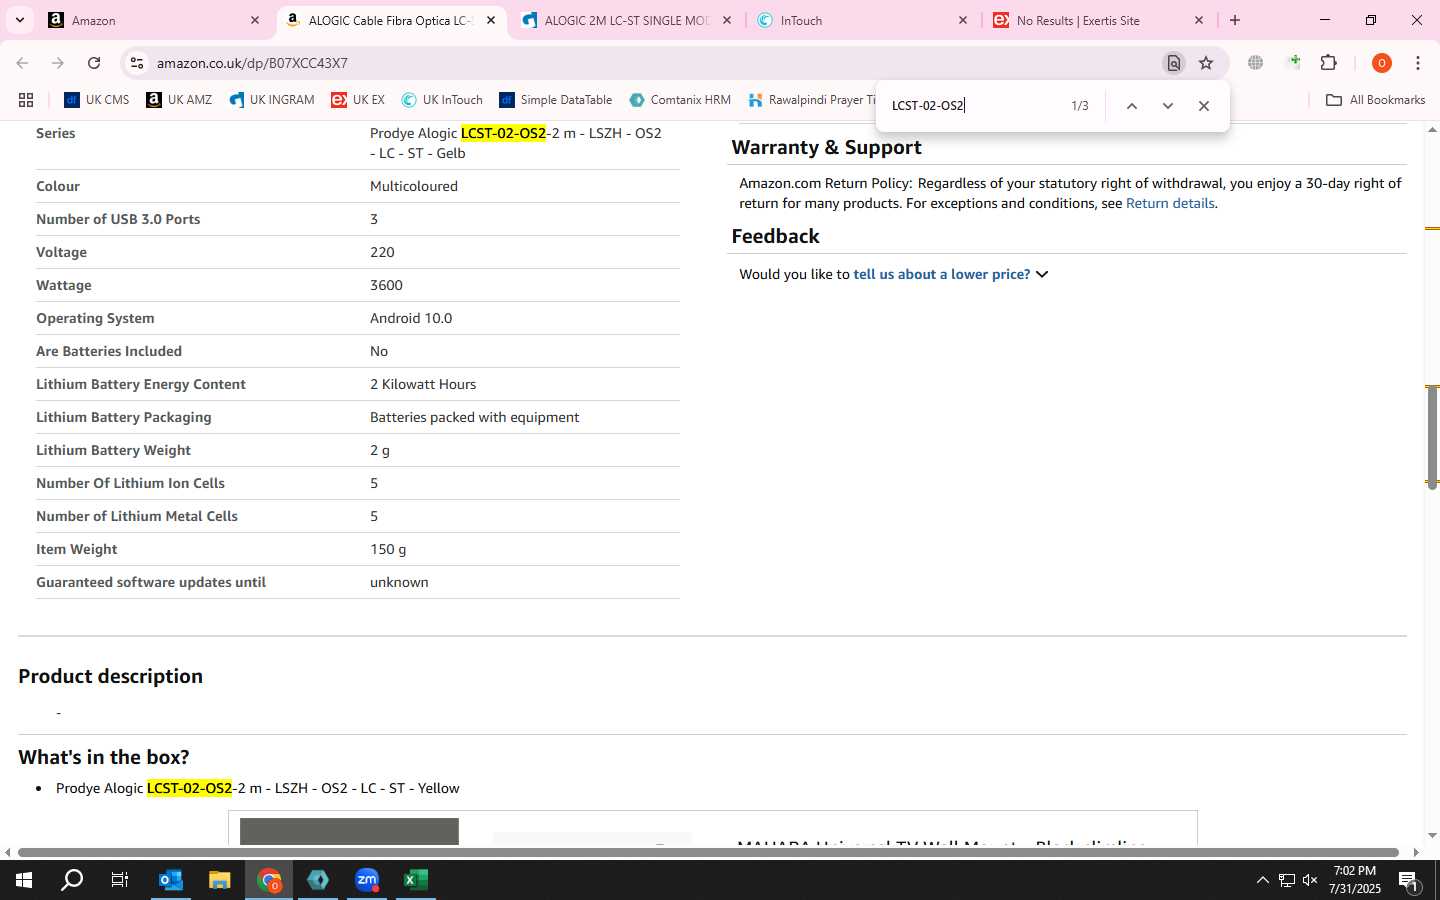Reload the current page
Image resolution: width=1440 pixels, height=900 pixels.
click(94, 63)
